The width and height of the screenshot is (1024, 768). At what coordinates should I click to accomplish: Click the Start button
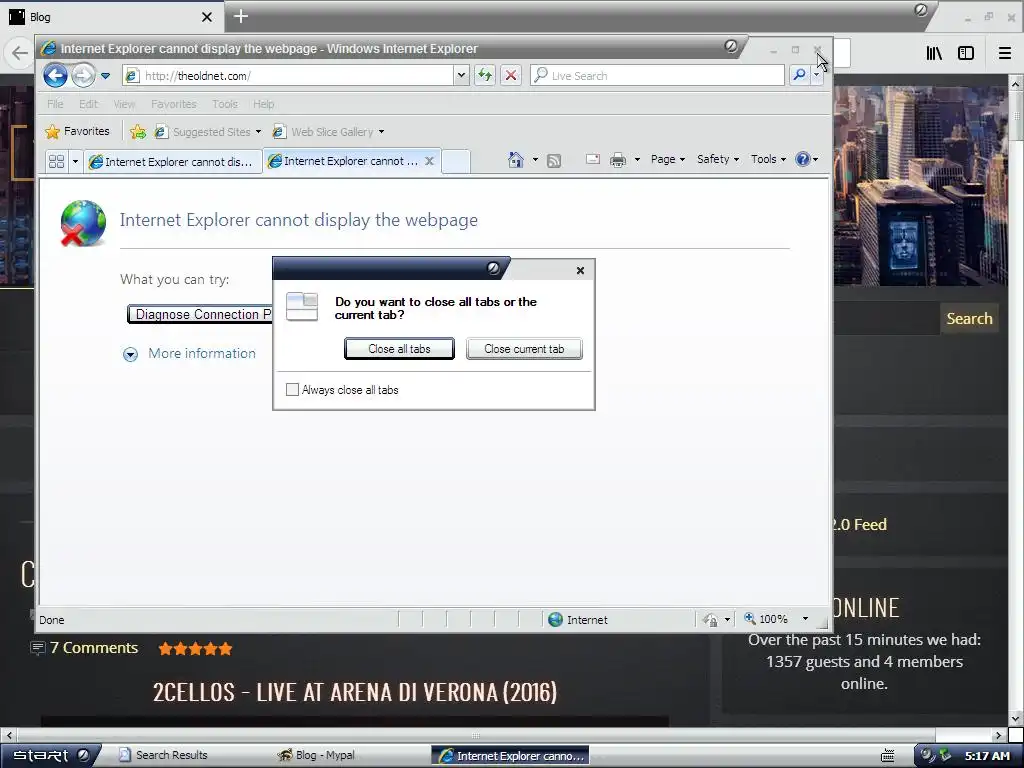tap(51, 755)
